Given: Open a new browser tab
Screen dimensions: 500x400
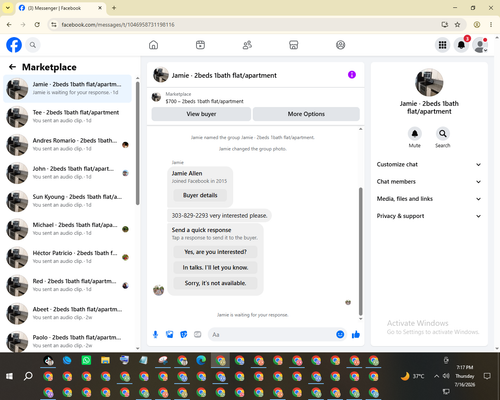Looking at the screenshot, I should pos(114,8).
